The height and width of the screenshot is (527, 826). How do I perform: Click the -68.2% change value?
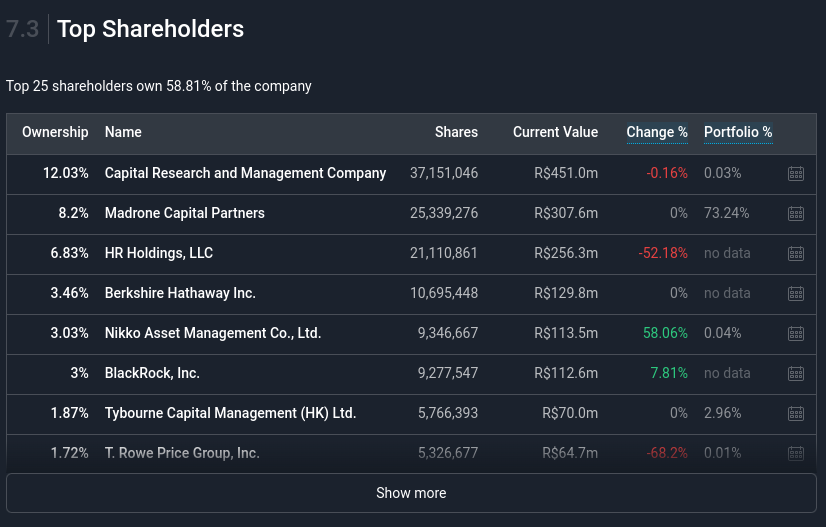(667, 453)
